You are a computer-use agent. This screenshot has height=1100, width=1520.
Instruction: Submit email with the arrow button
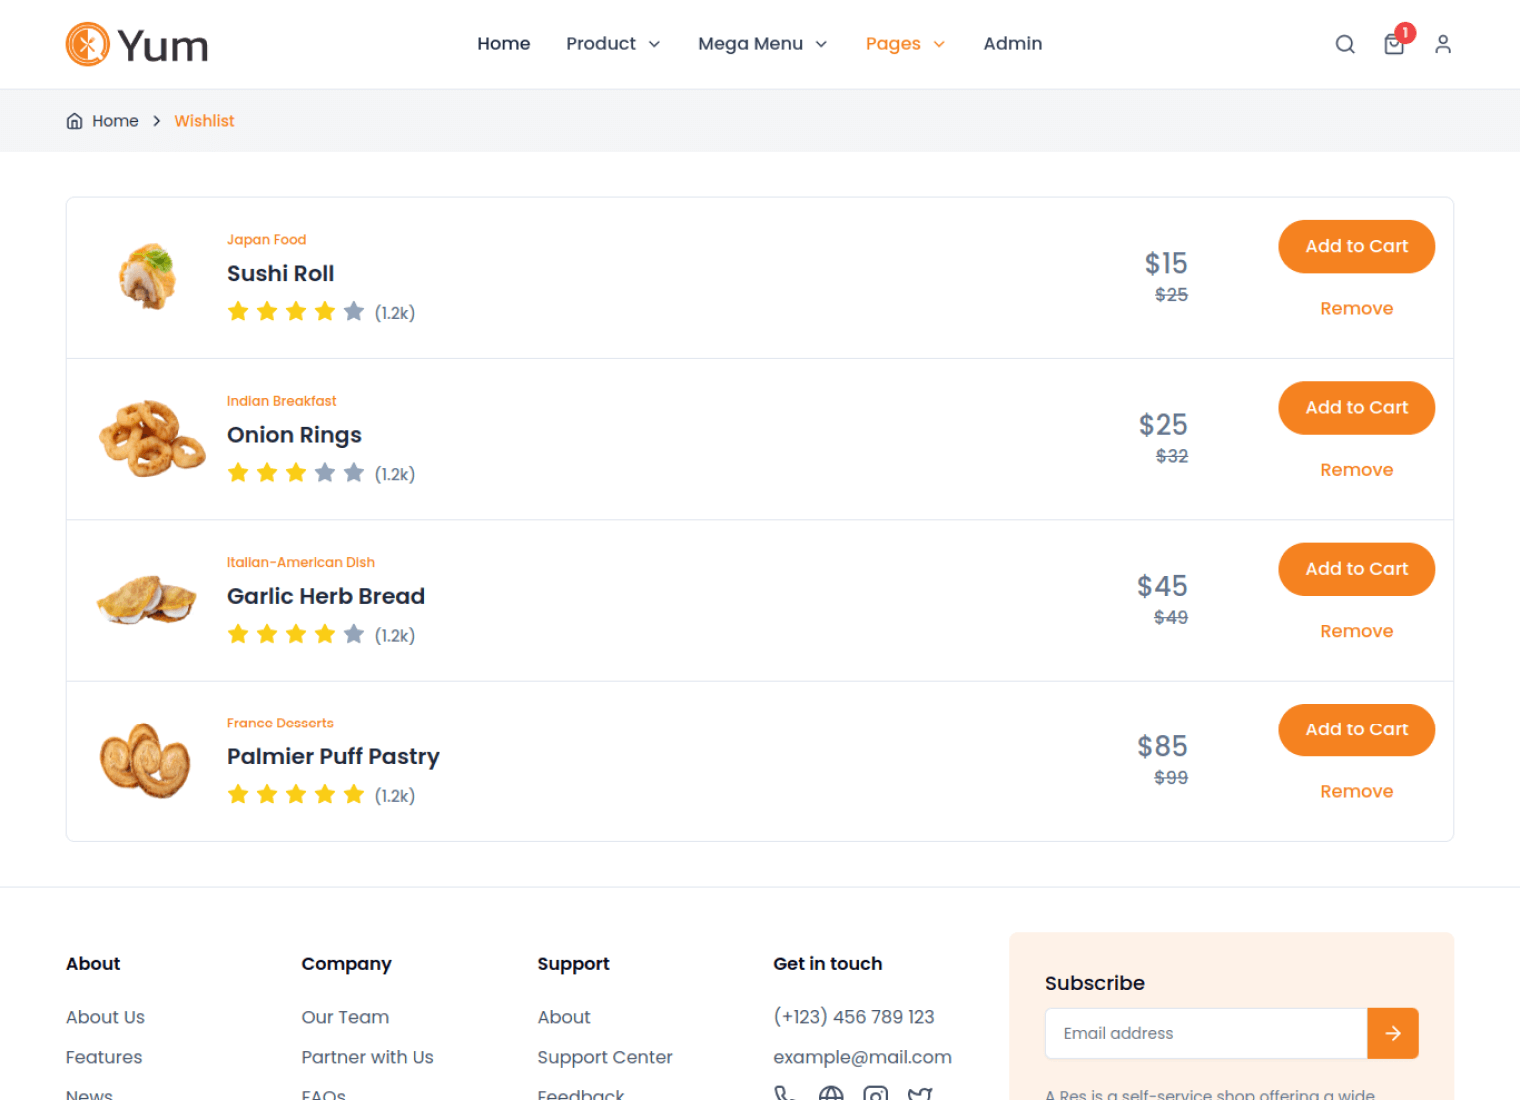pyautogui.click(x=1392, y=1033)
